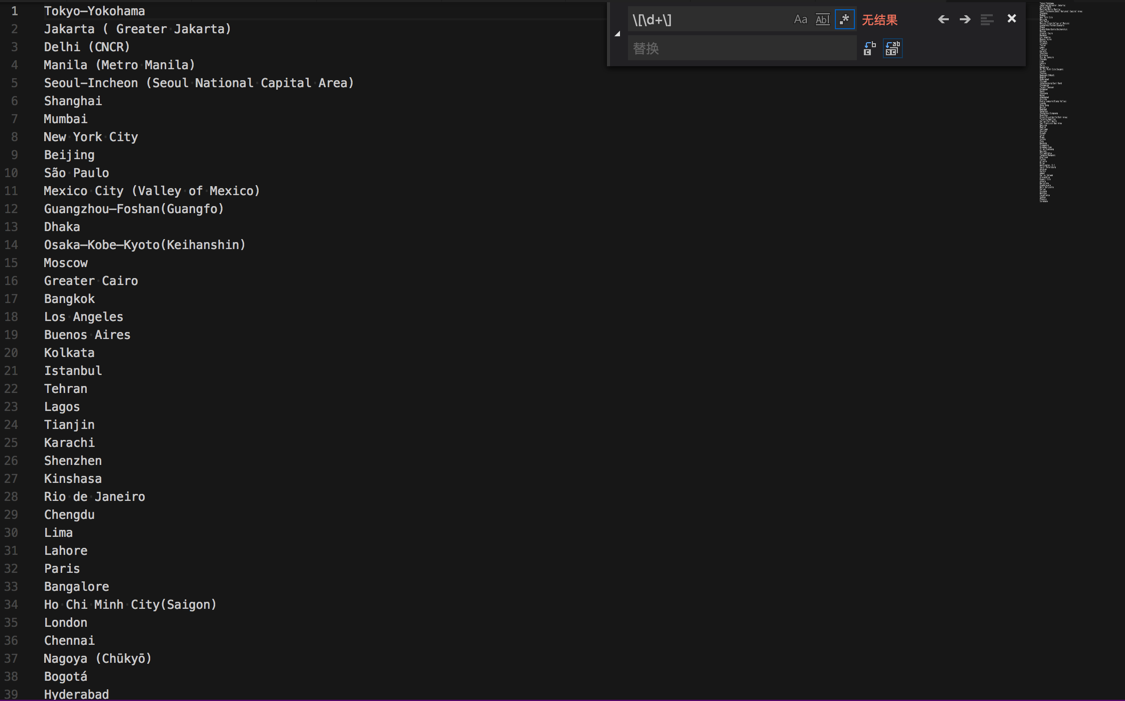Click the minimap code overview
Image resolution: width=1125 pixels, height=701 pixels.
tap(1062, 103)
